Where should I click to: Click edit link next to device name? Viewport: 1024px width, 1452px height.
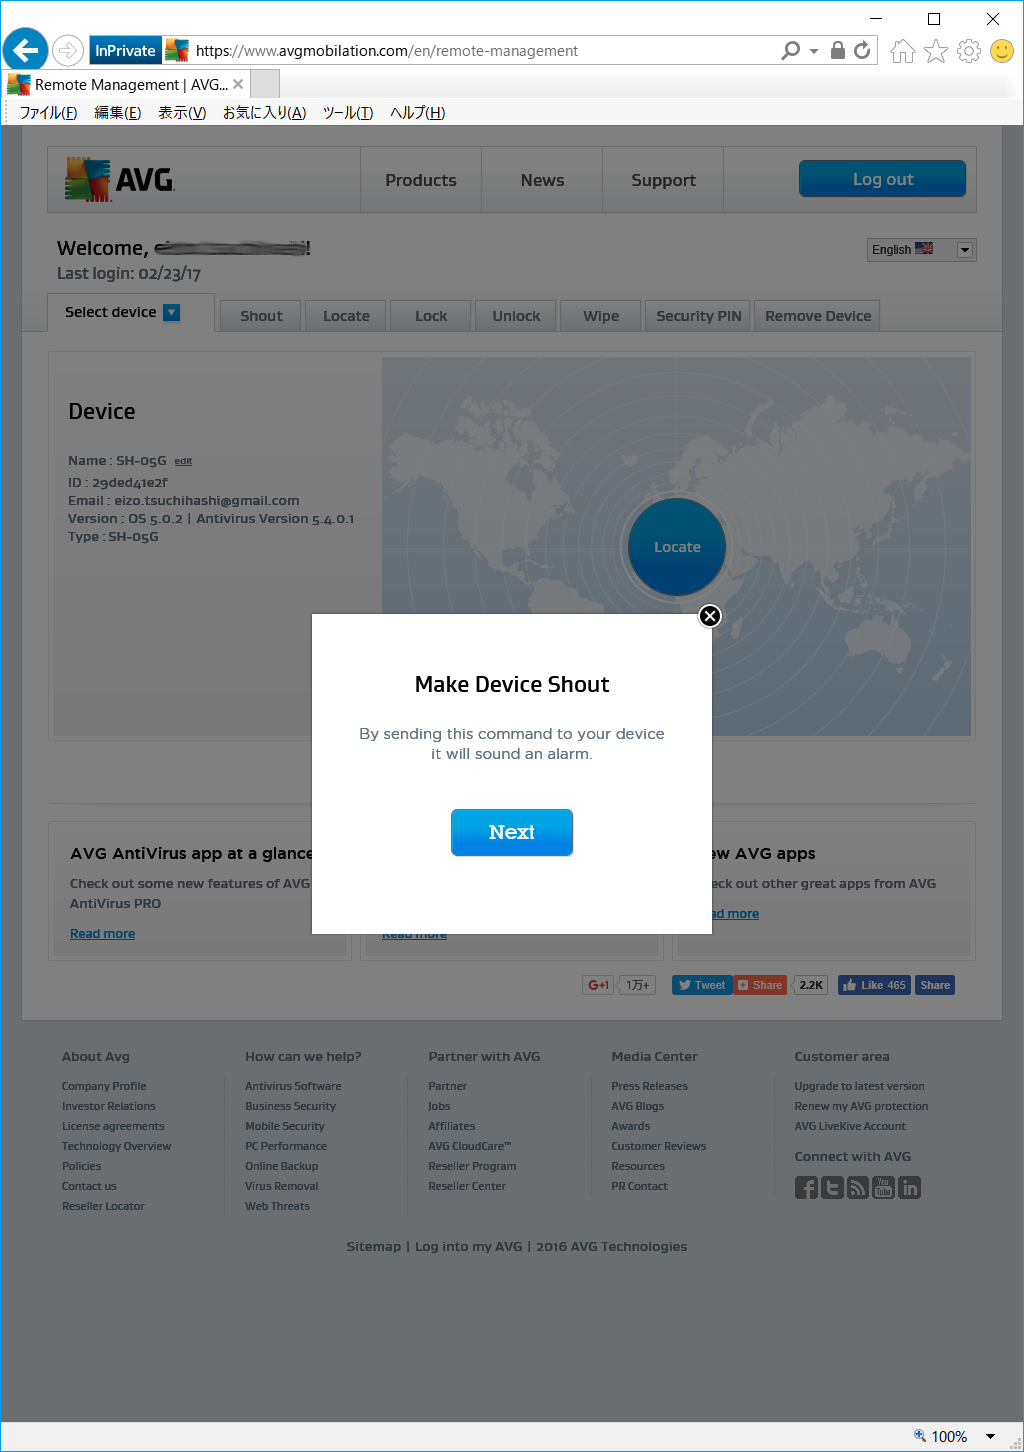183,461
